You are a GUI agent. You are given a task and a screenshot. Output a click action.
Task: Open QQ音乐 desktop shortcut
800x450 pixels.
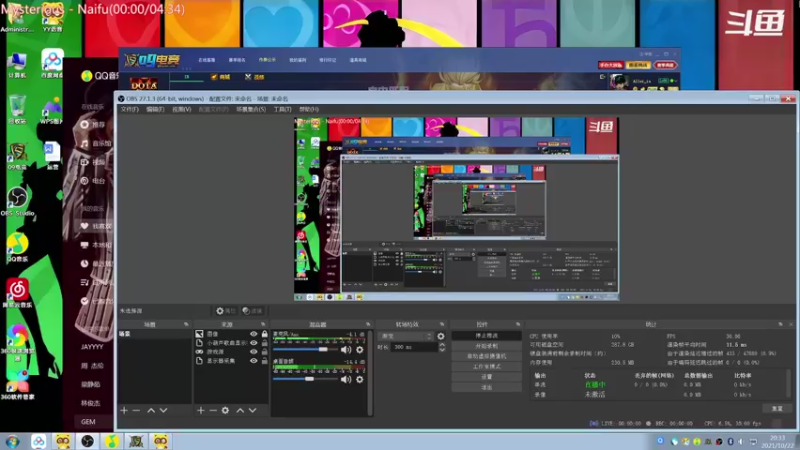17,247
